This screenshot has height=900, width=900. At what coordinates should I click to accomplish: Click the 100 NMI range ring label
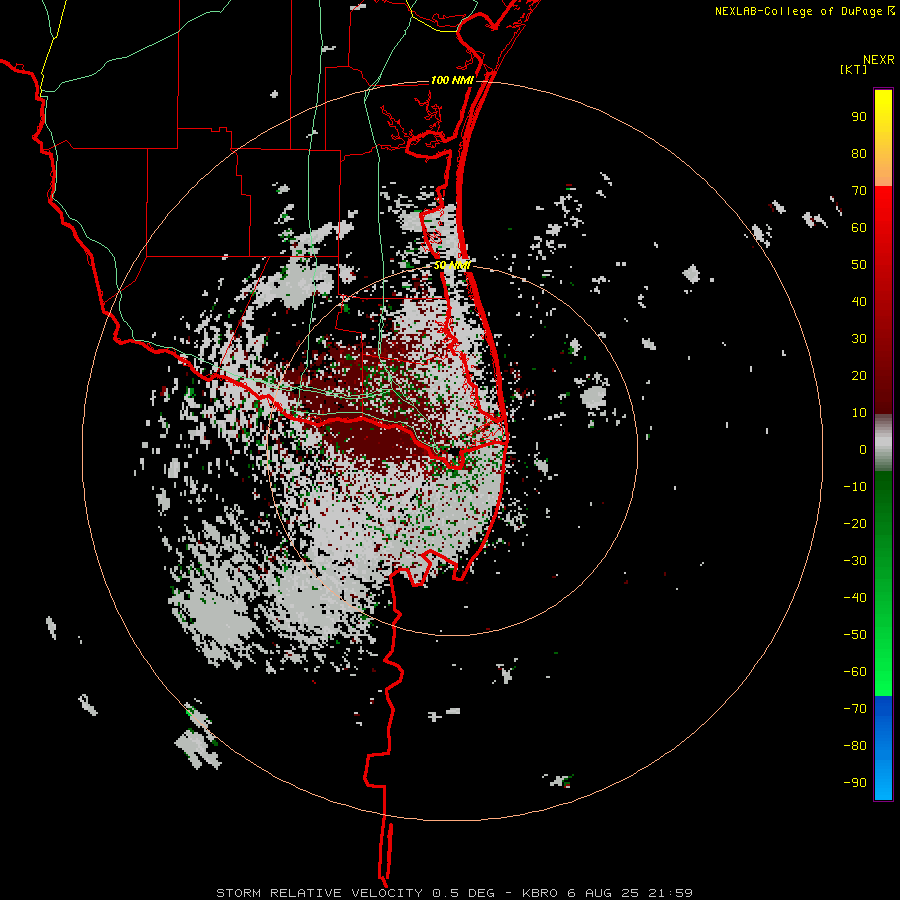[x=452, y=80]
